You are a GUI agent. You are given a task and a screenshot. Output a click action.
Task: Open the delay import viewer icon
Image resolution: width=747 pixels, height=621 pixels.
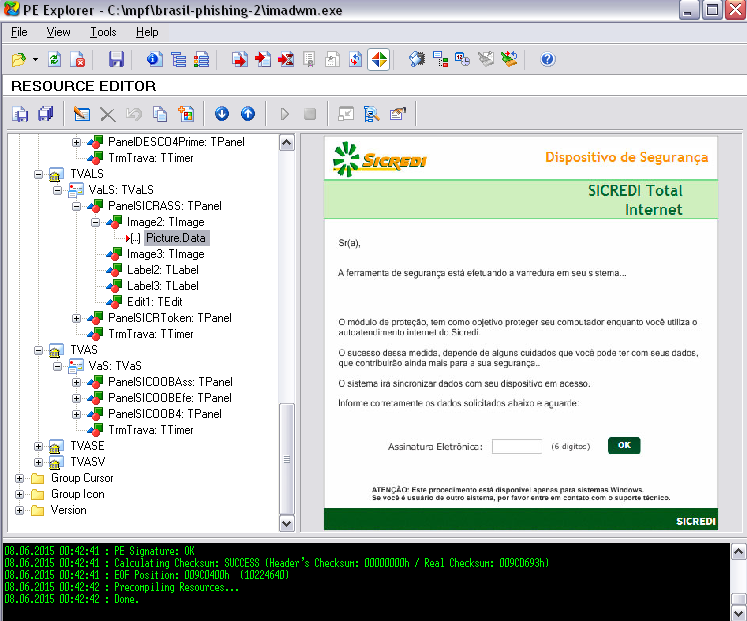point(286,60)
